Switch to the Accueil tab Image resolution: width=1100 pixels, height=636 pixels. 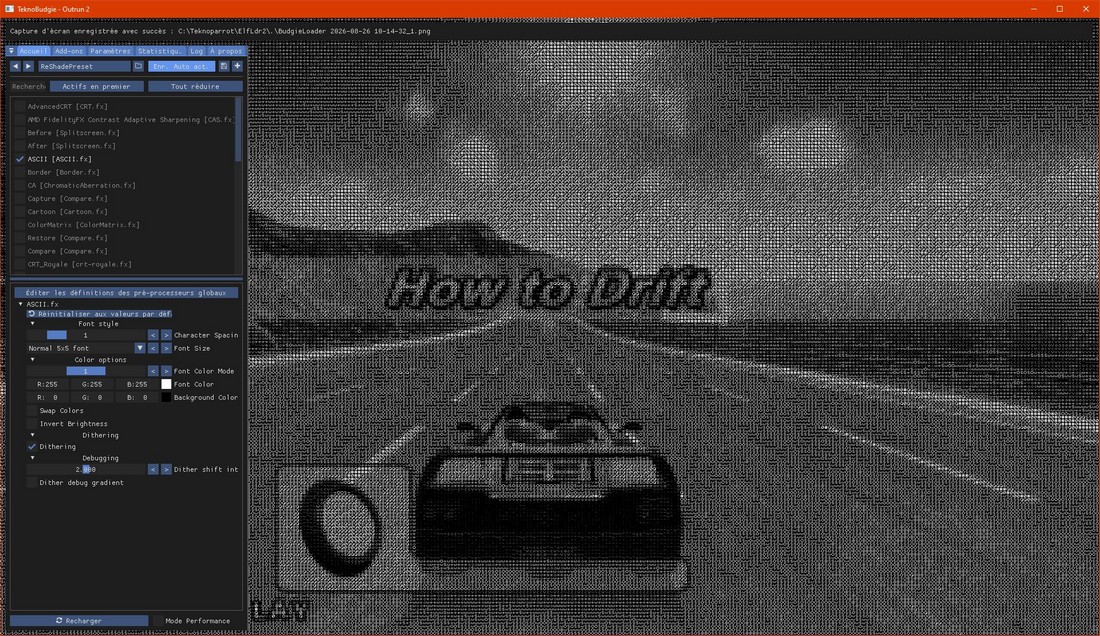click(x=33, y=51)
